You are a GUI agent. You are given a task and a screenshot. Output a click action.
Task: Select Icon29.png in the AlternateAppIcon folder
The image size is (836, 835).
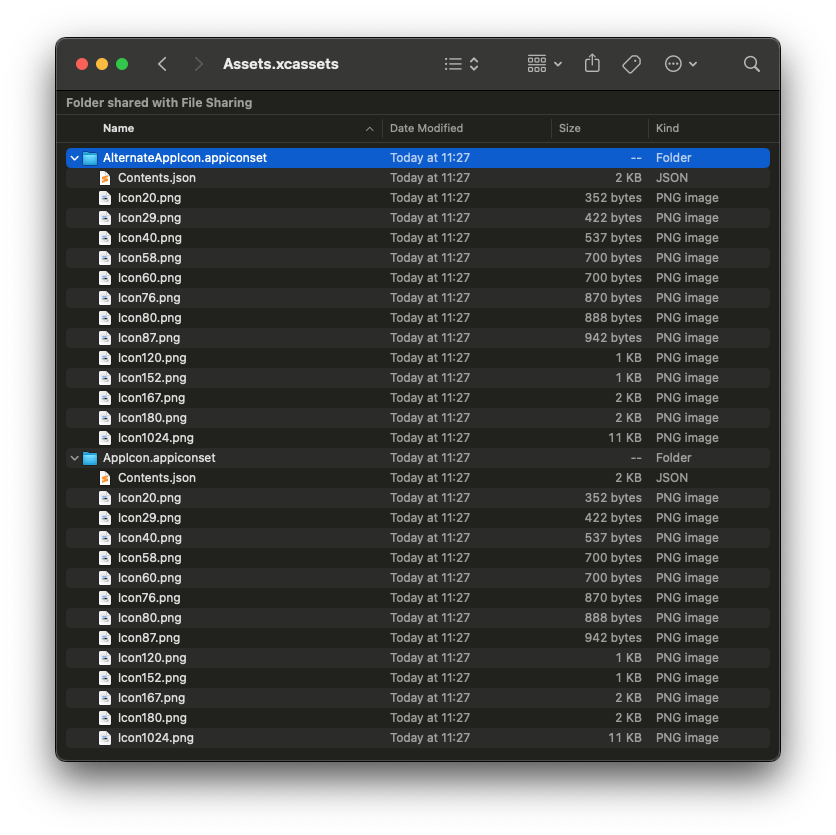[418, 218]
